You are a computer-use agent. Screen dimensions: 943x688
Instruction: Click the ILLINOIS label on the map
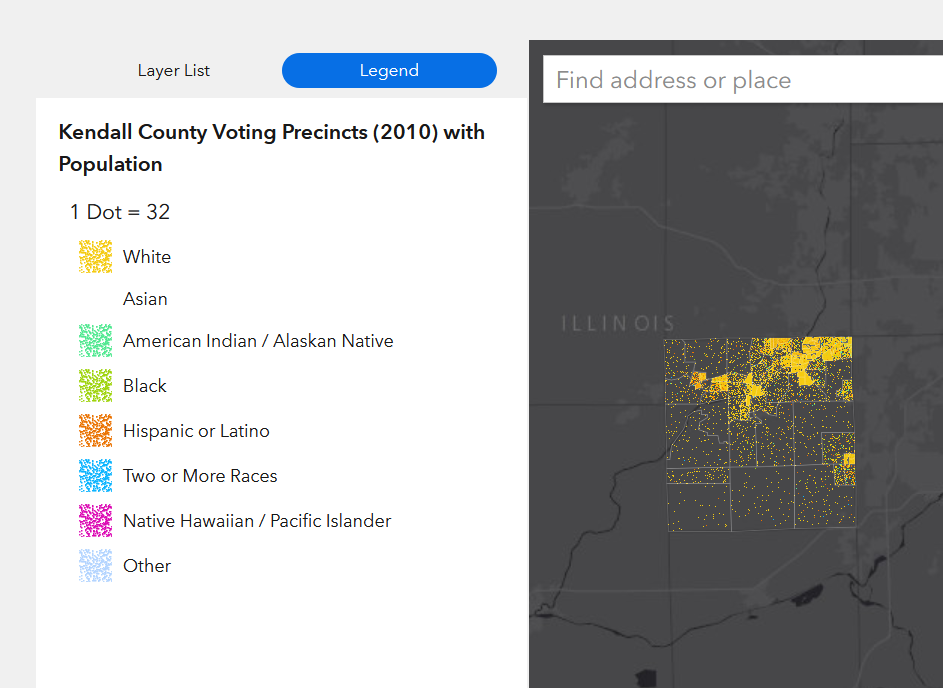(618, 324)
